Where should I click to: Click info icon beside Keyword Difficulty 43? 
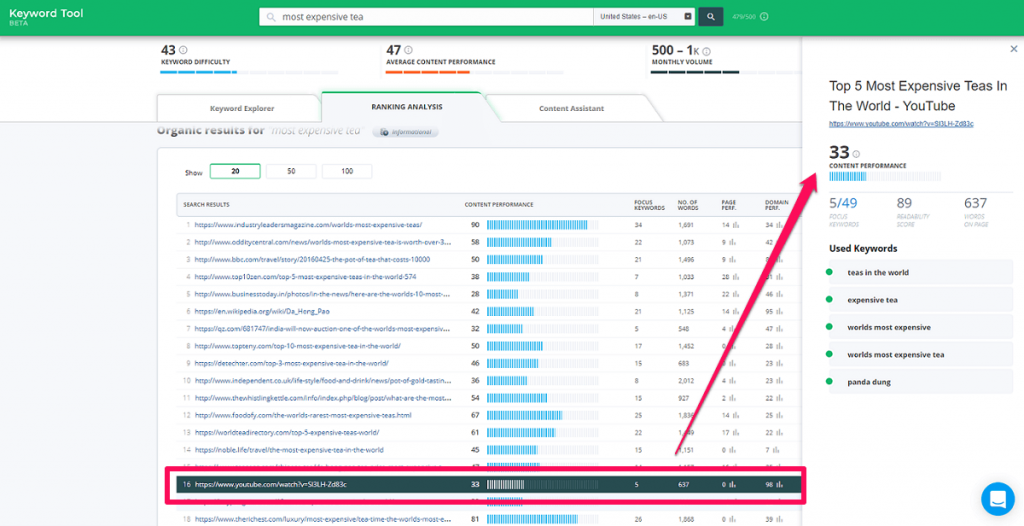183,50
